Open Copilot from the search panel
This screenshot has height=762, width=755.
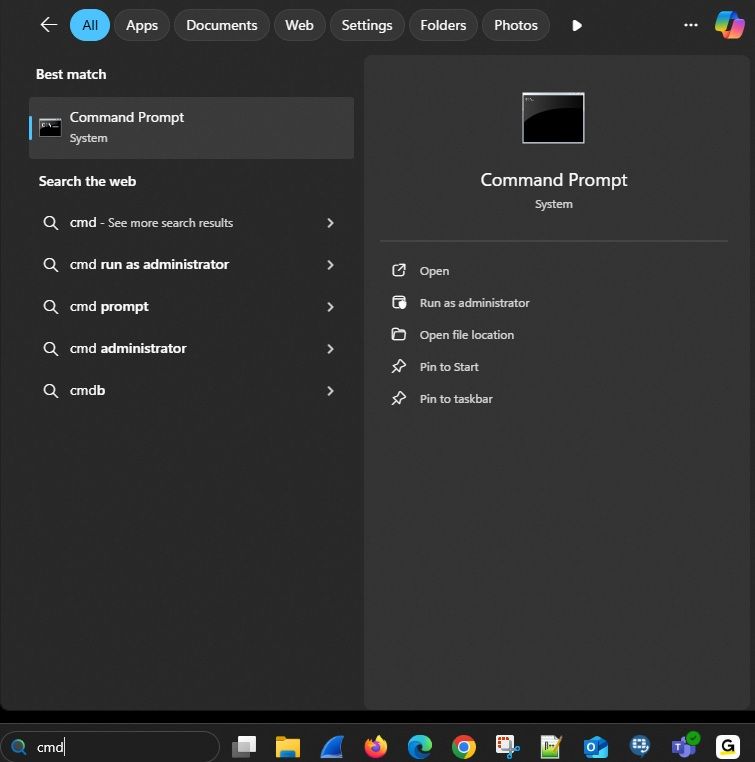tap(729, 25)
